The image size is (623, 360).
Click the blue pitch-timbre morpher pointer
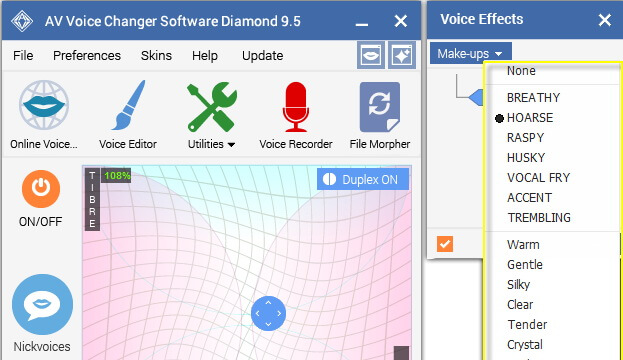click(x=268, y=314)
